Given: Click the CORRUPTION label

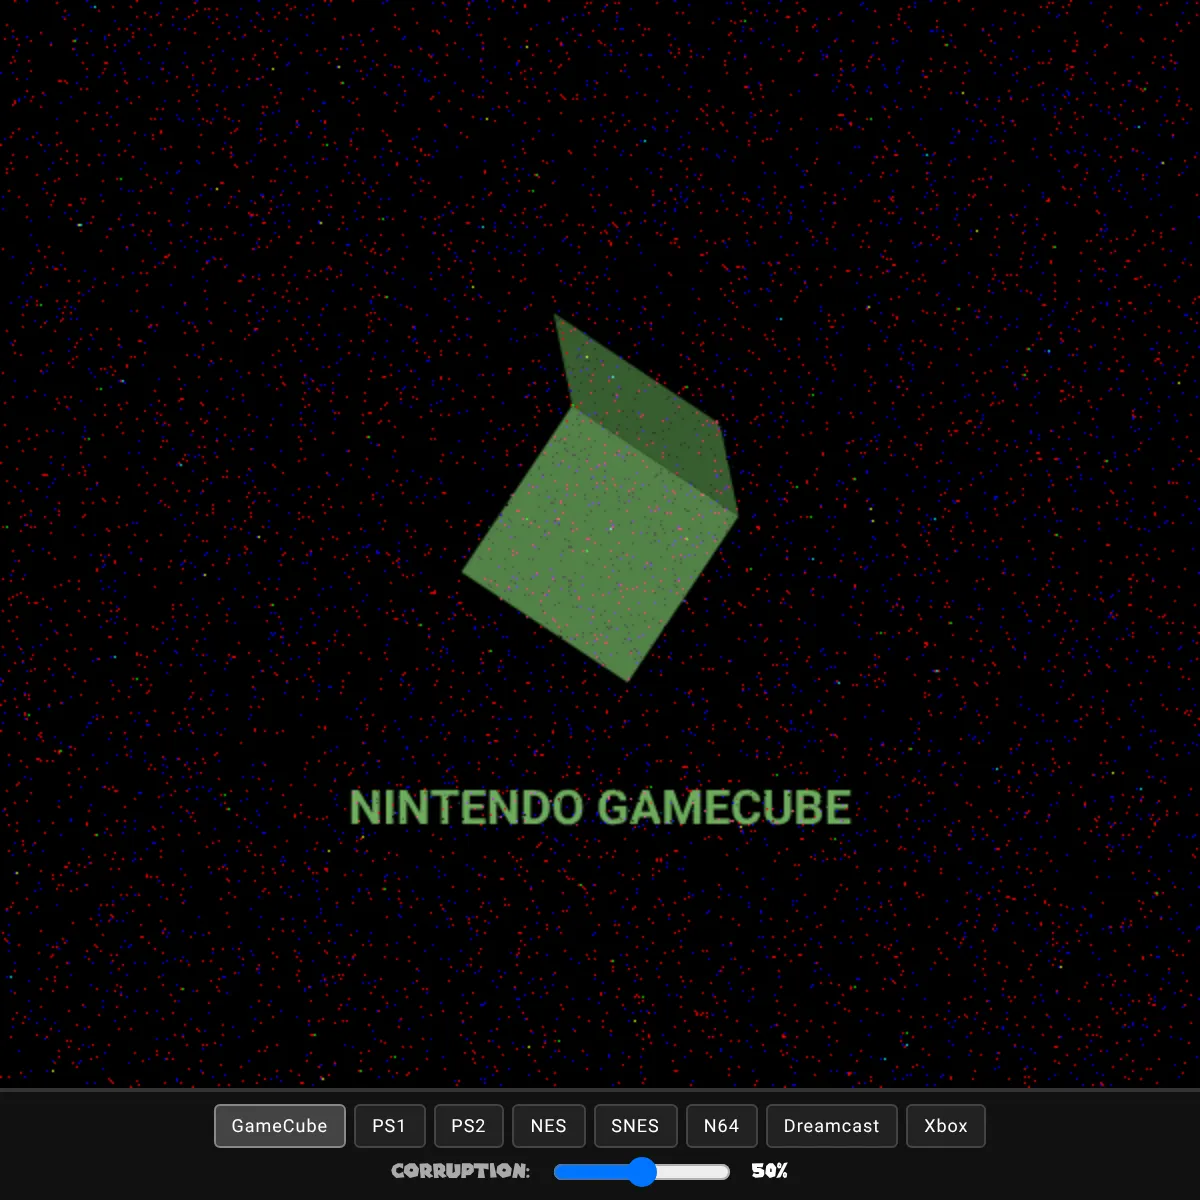Looking at the screenshot, I should tap(461, 1171).
